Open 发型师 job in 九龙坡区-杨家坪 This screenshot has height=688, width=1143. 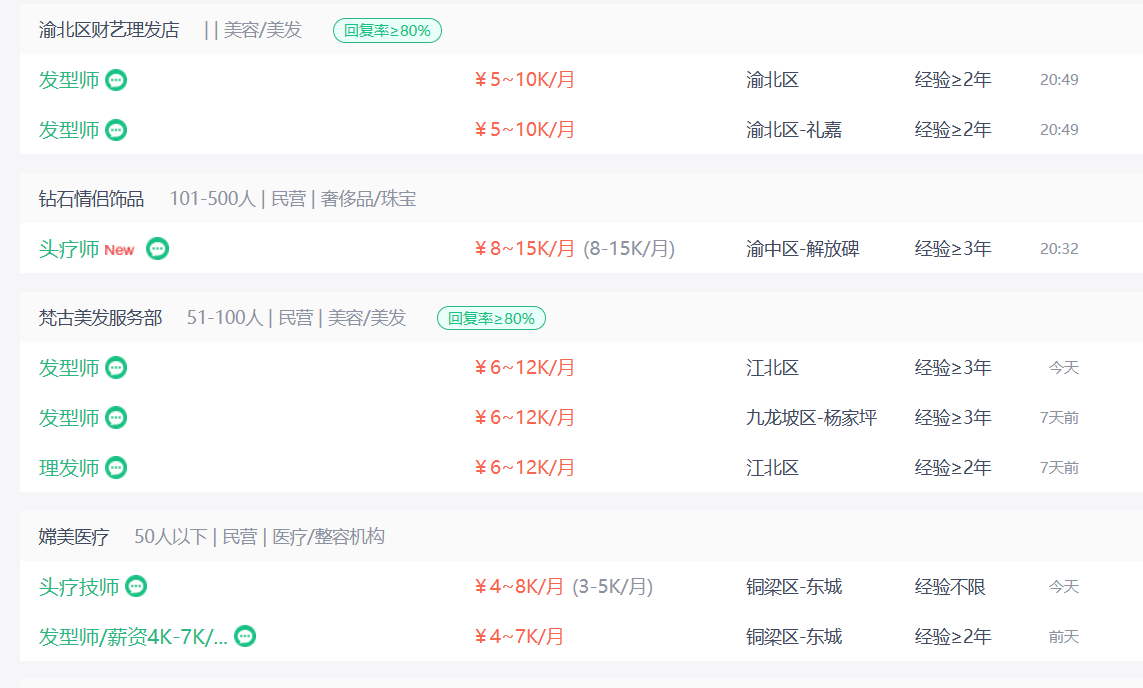[69, 418]
